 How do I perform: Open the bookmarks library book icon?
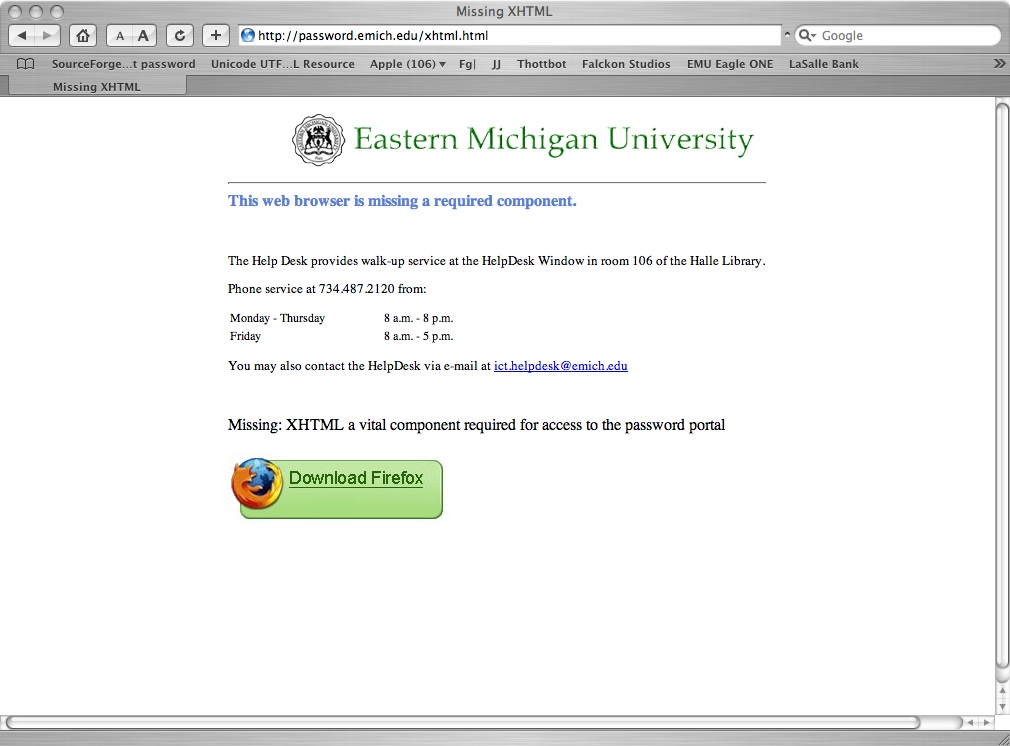point(26,64)
